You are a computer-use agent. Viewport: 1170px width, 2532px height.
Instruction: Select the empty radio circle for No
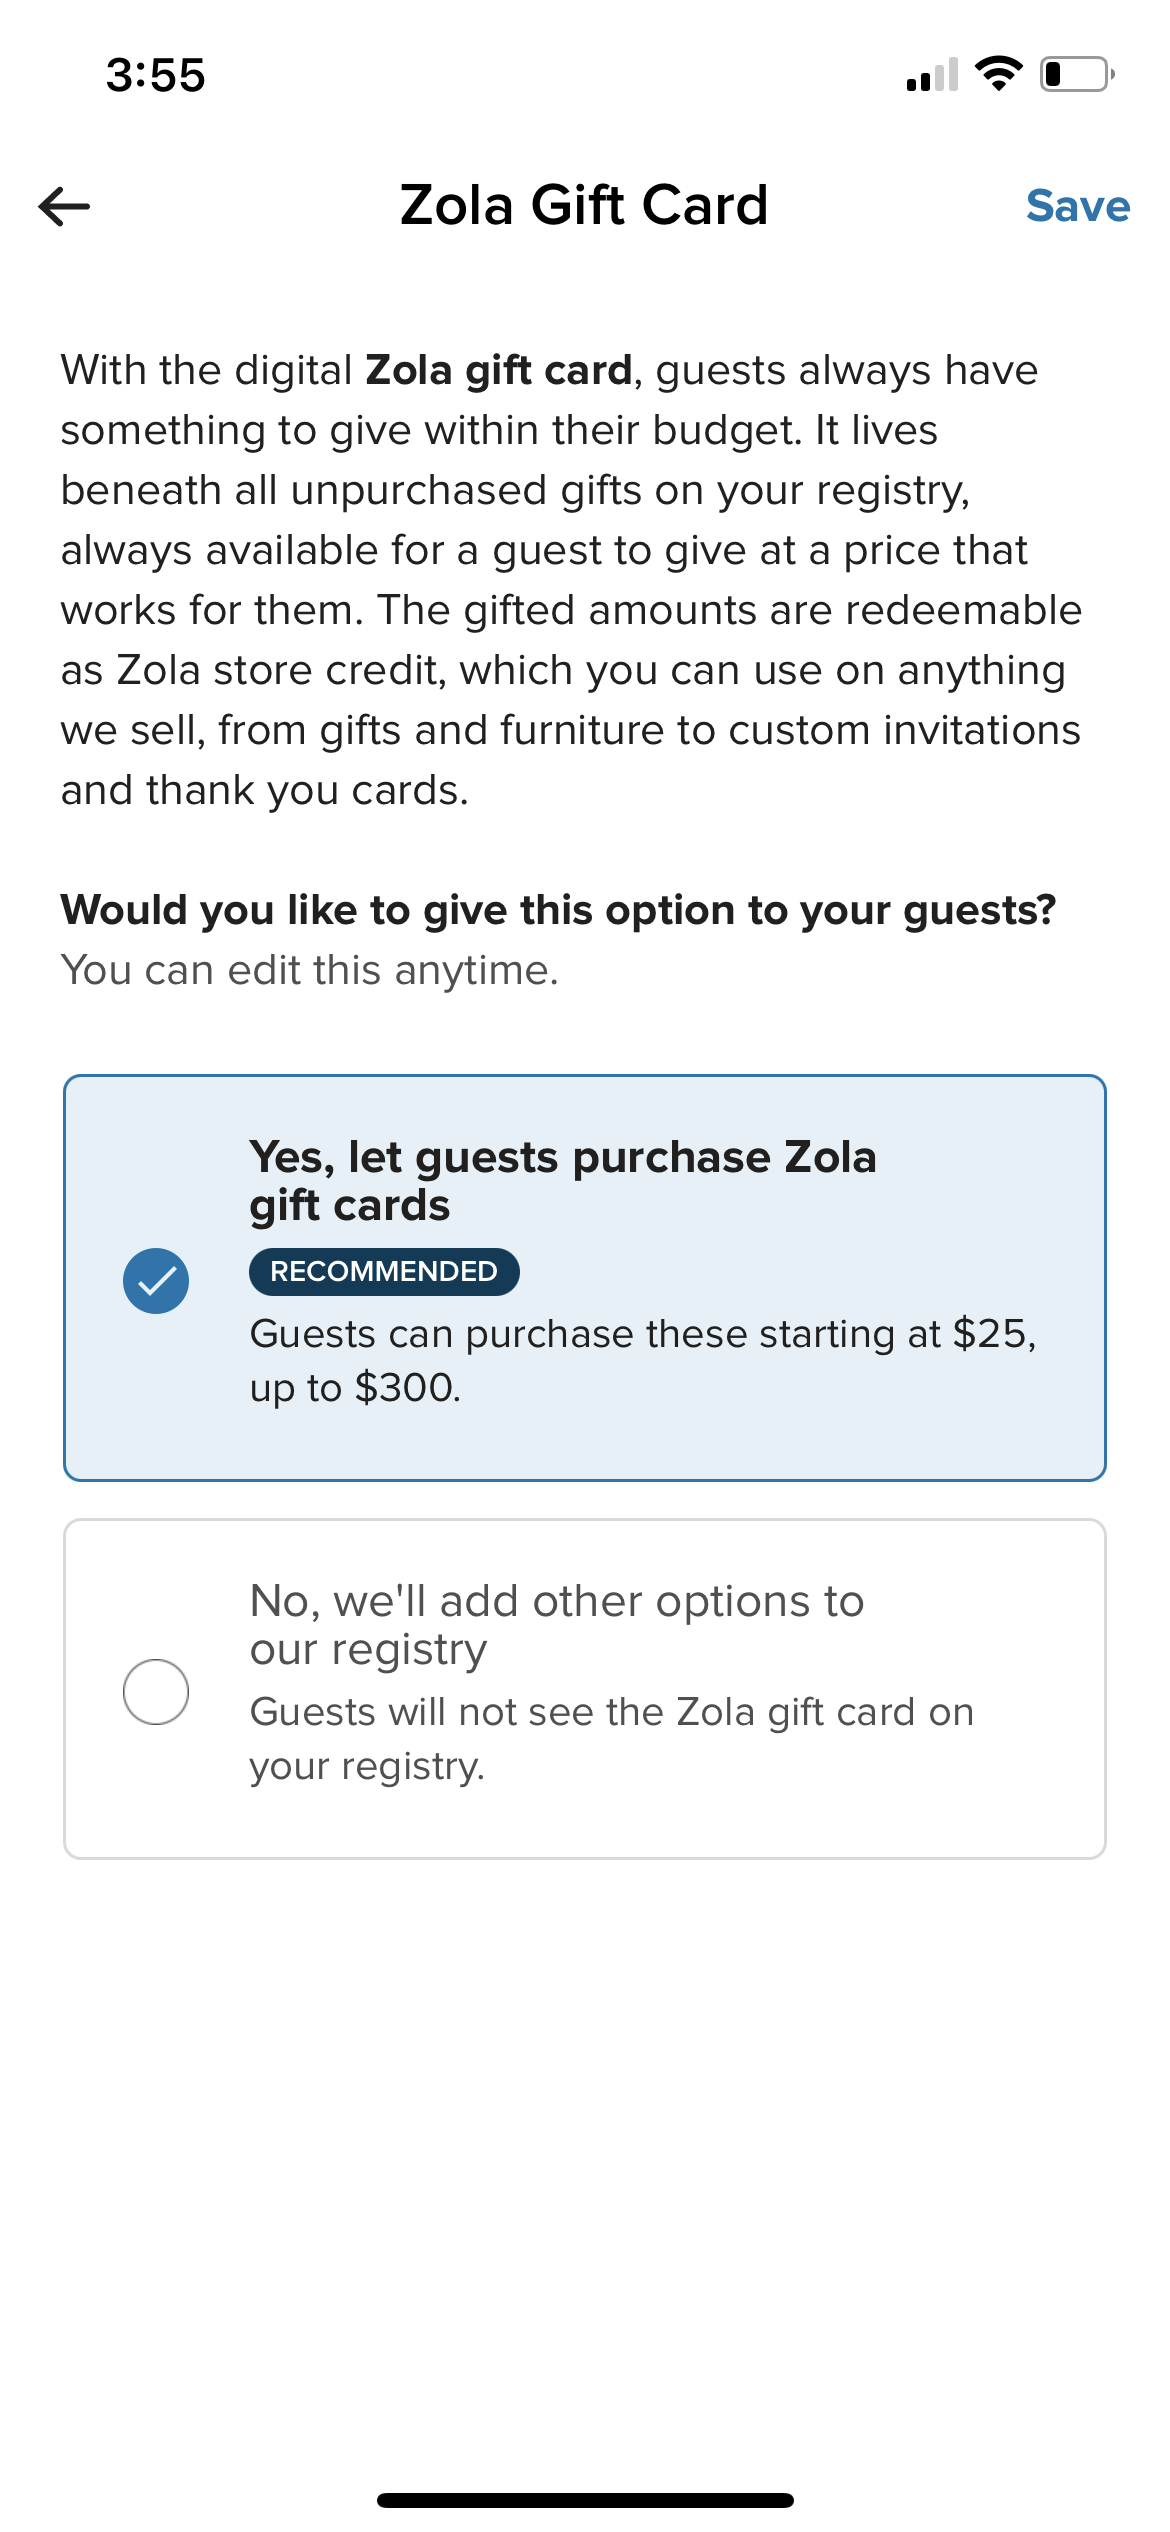point(156,1691)
